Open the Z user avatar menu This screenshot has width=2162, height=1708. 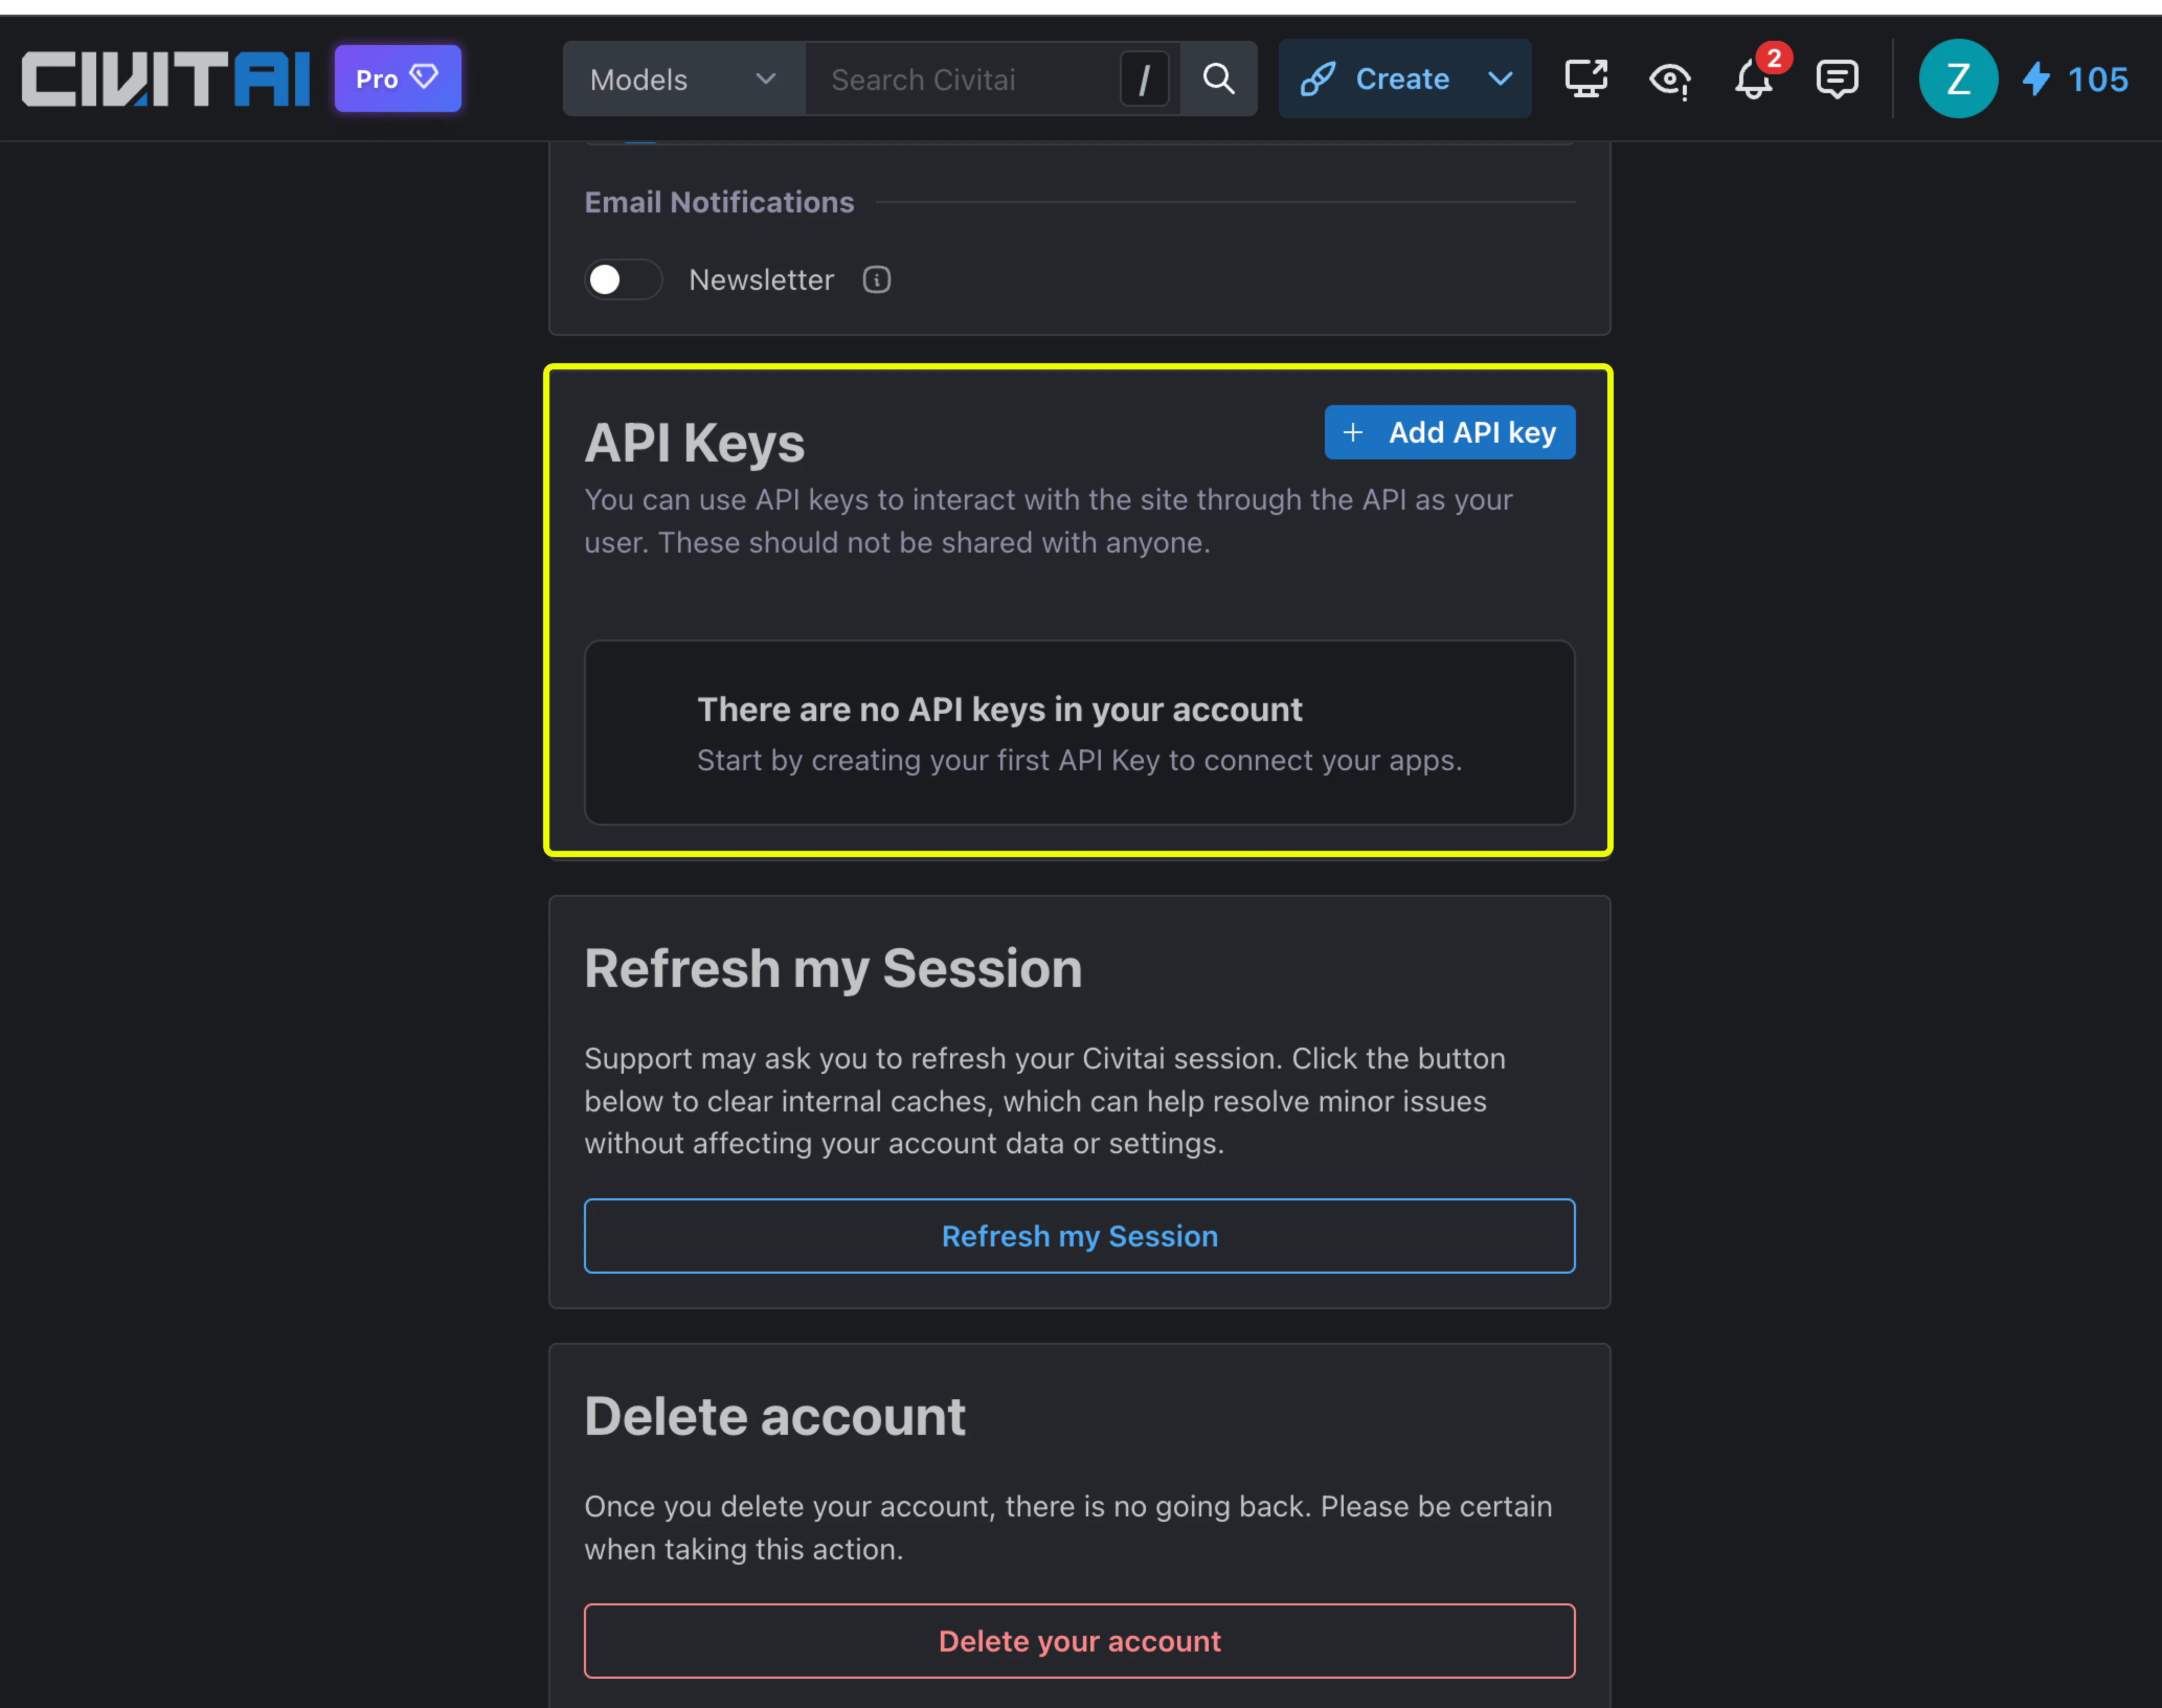[1958, 78]
